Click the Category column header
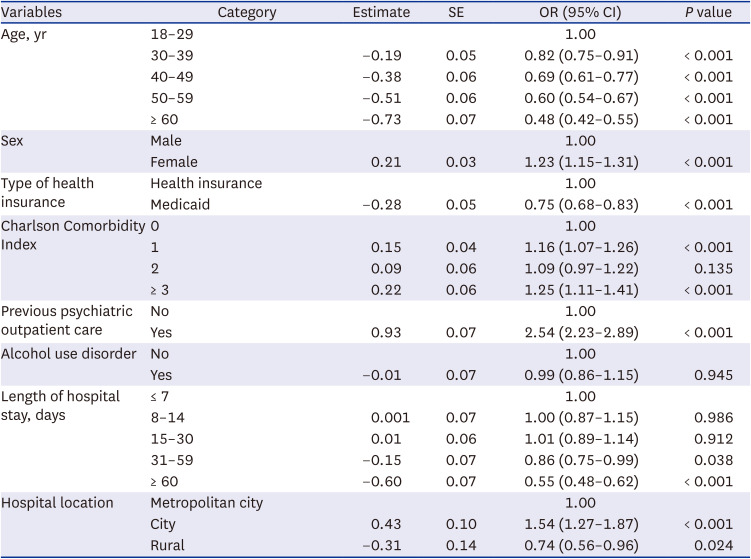Viewport: 751px width, 559px height. (248, 12)
